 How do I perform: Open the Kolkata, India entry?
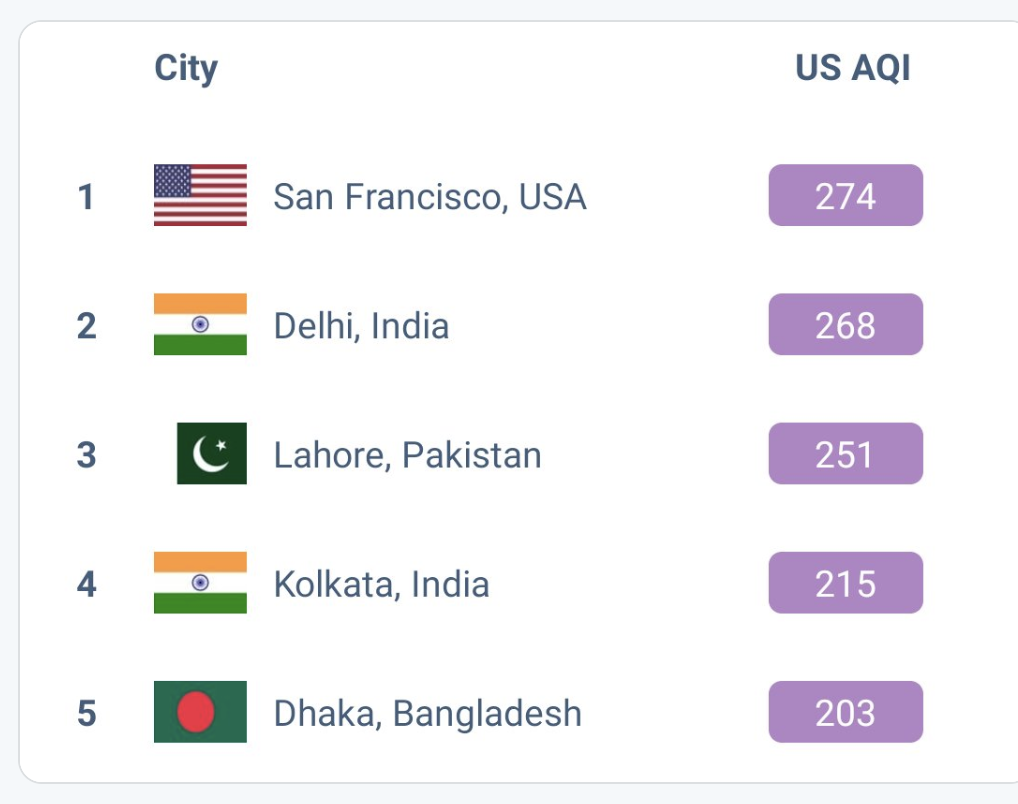point(381,584)
